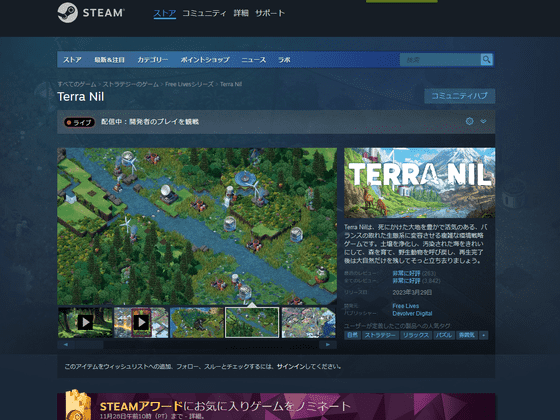Open the カテゴリー menu
560x420 pixels.
(152, 60)
